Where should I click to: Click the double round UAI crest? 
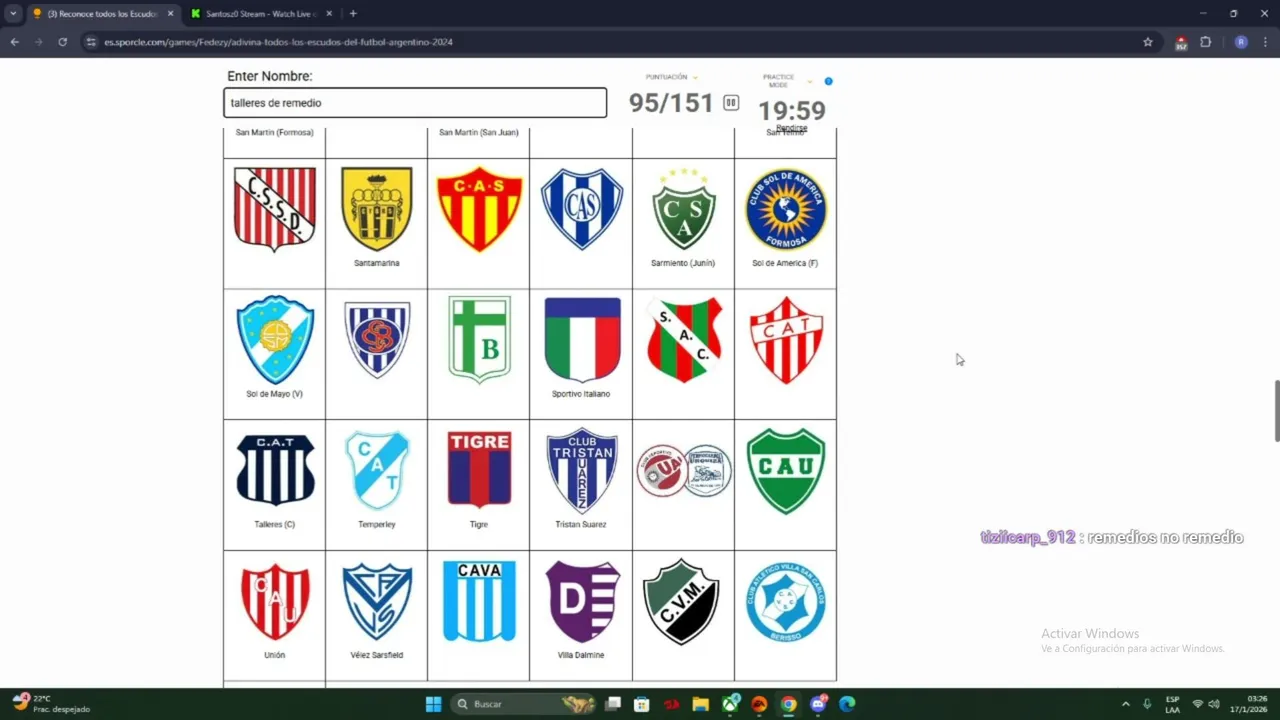click(x=684, y=470)
